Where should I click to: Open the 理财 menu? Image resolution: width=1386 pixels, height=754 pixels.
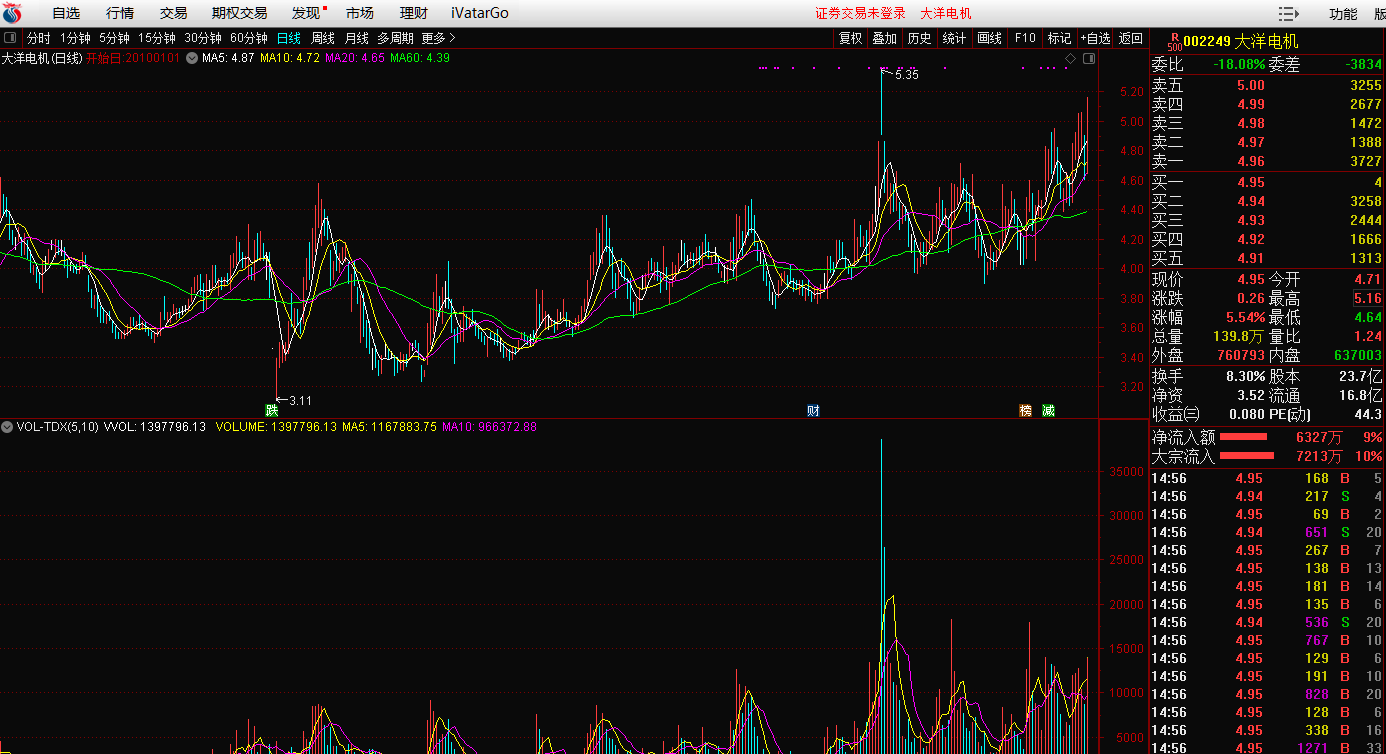[414, 13]
